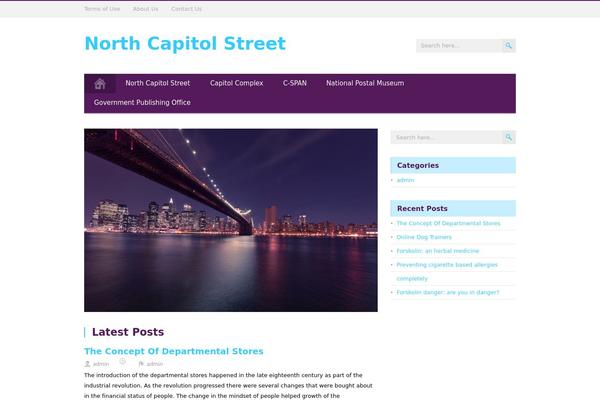
Task: Open About Us page
Action: point(145,9)
